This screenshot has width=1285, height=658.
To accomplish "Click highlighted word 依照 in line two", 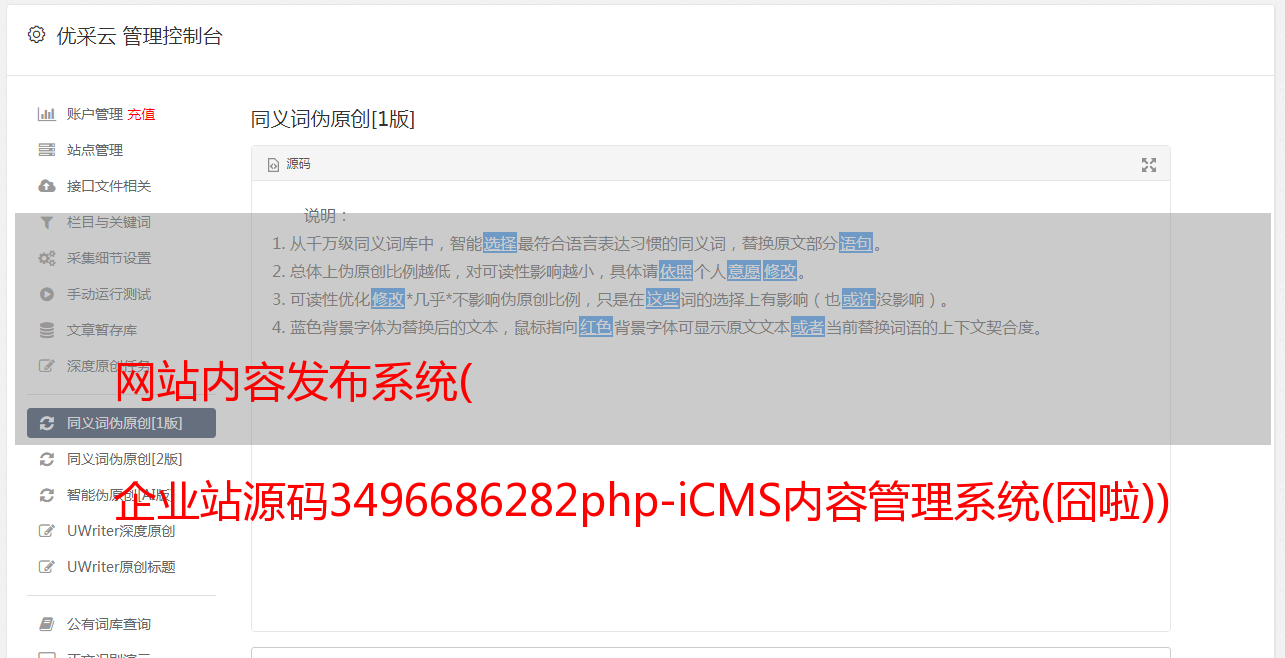I will (x=676, y=271).
